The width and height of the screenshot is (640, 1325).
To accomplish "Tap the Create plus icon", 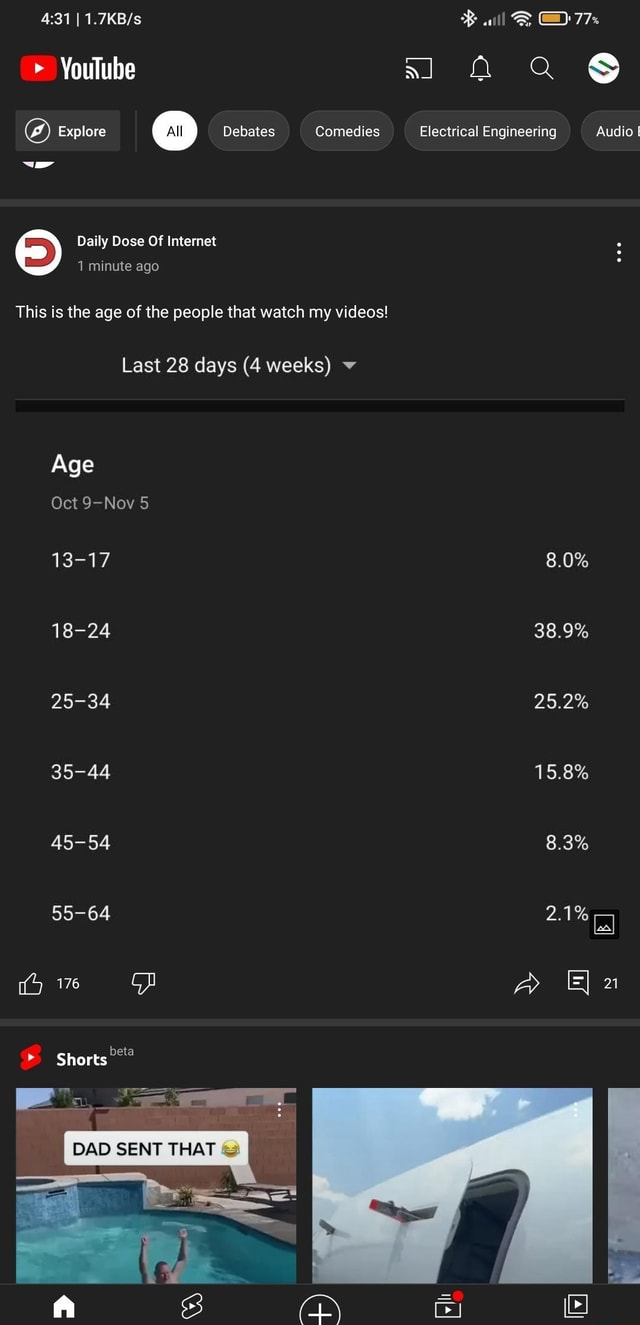I will pyautogui.click(x=320, y=1306).
